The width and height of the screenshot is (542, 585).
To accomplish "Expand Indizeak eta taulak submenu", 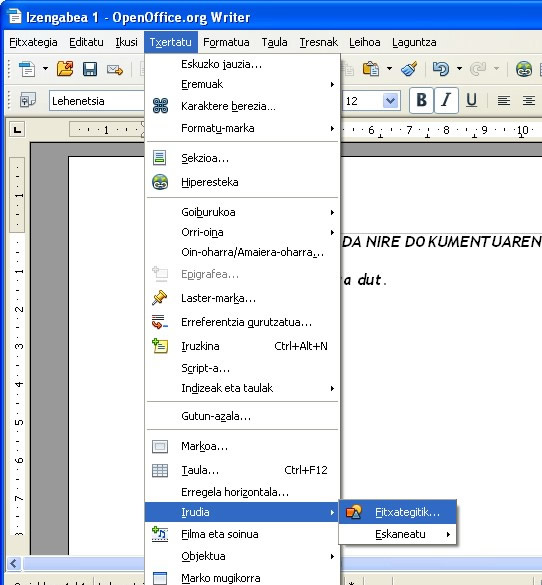I will point(242,388).
